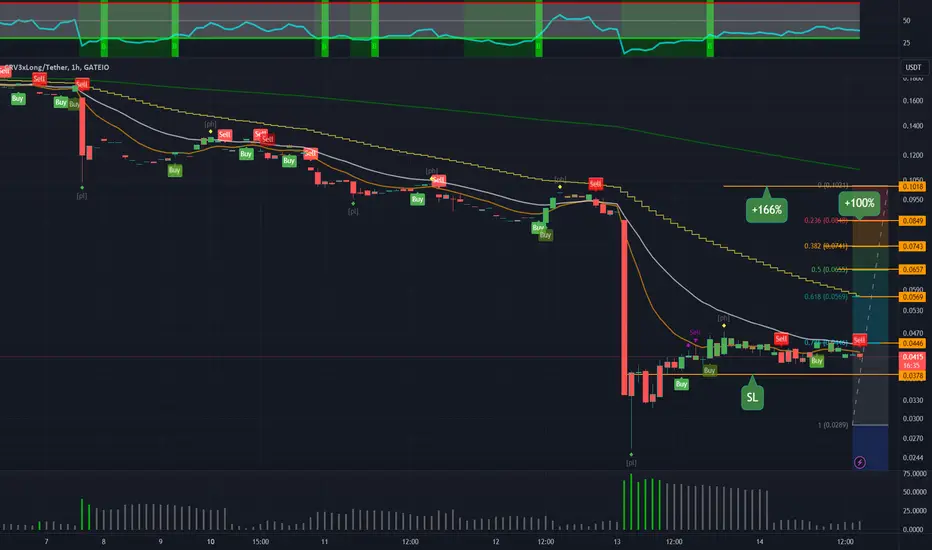Select the 0 (0.1021) Fibonacci level text
The image size is (932, 550).
[x=833, y=185]
